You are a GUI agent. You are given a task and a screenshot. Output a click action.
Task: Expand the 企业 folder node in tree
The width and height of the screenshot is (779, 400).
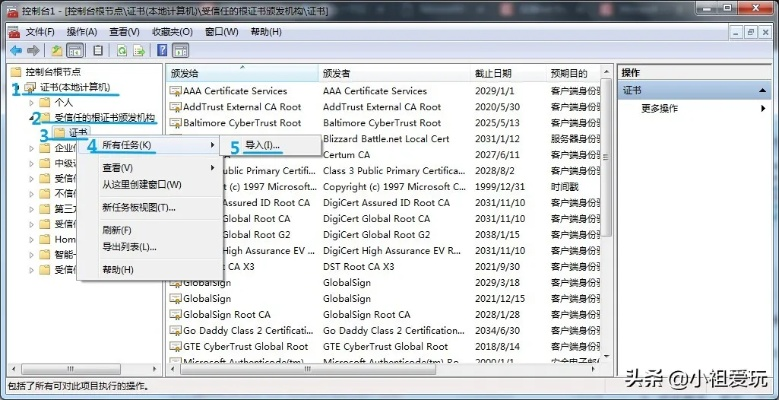coord(31,148)
